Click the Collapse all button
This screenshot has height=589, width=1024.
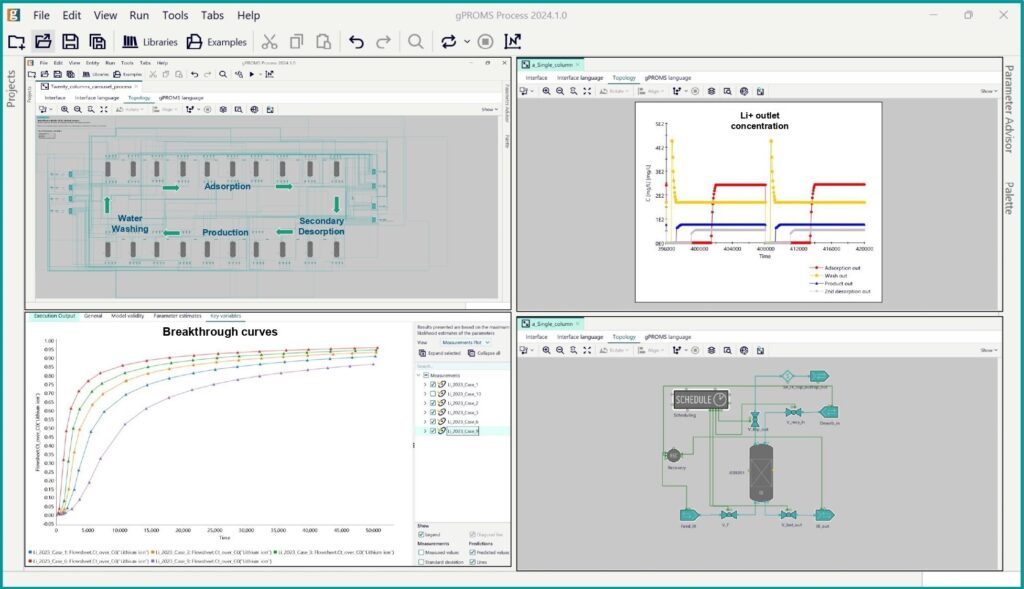(484, 353)
